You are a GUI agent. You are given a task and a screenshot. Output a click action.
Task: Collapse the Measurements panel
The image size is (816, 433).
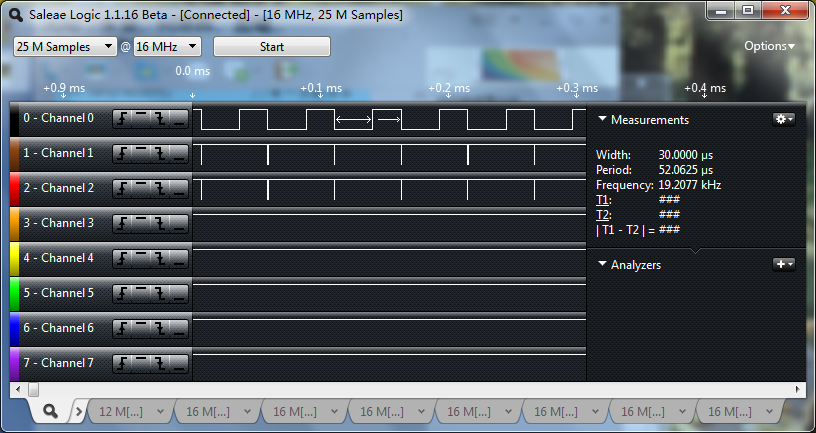[603, 119]
